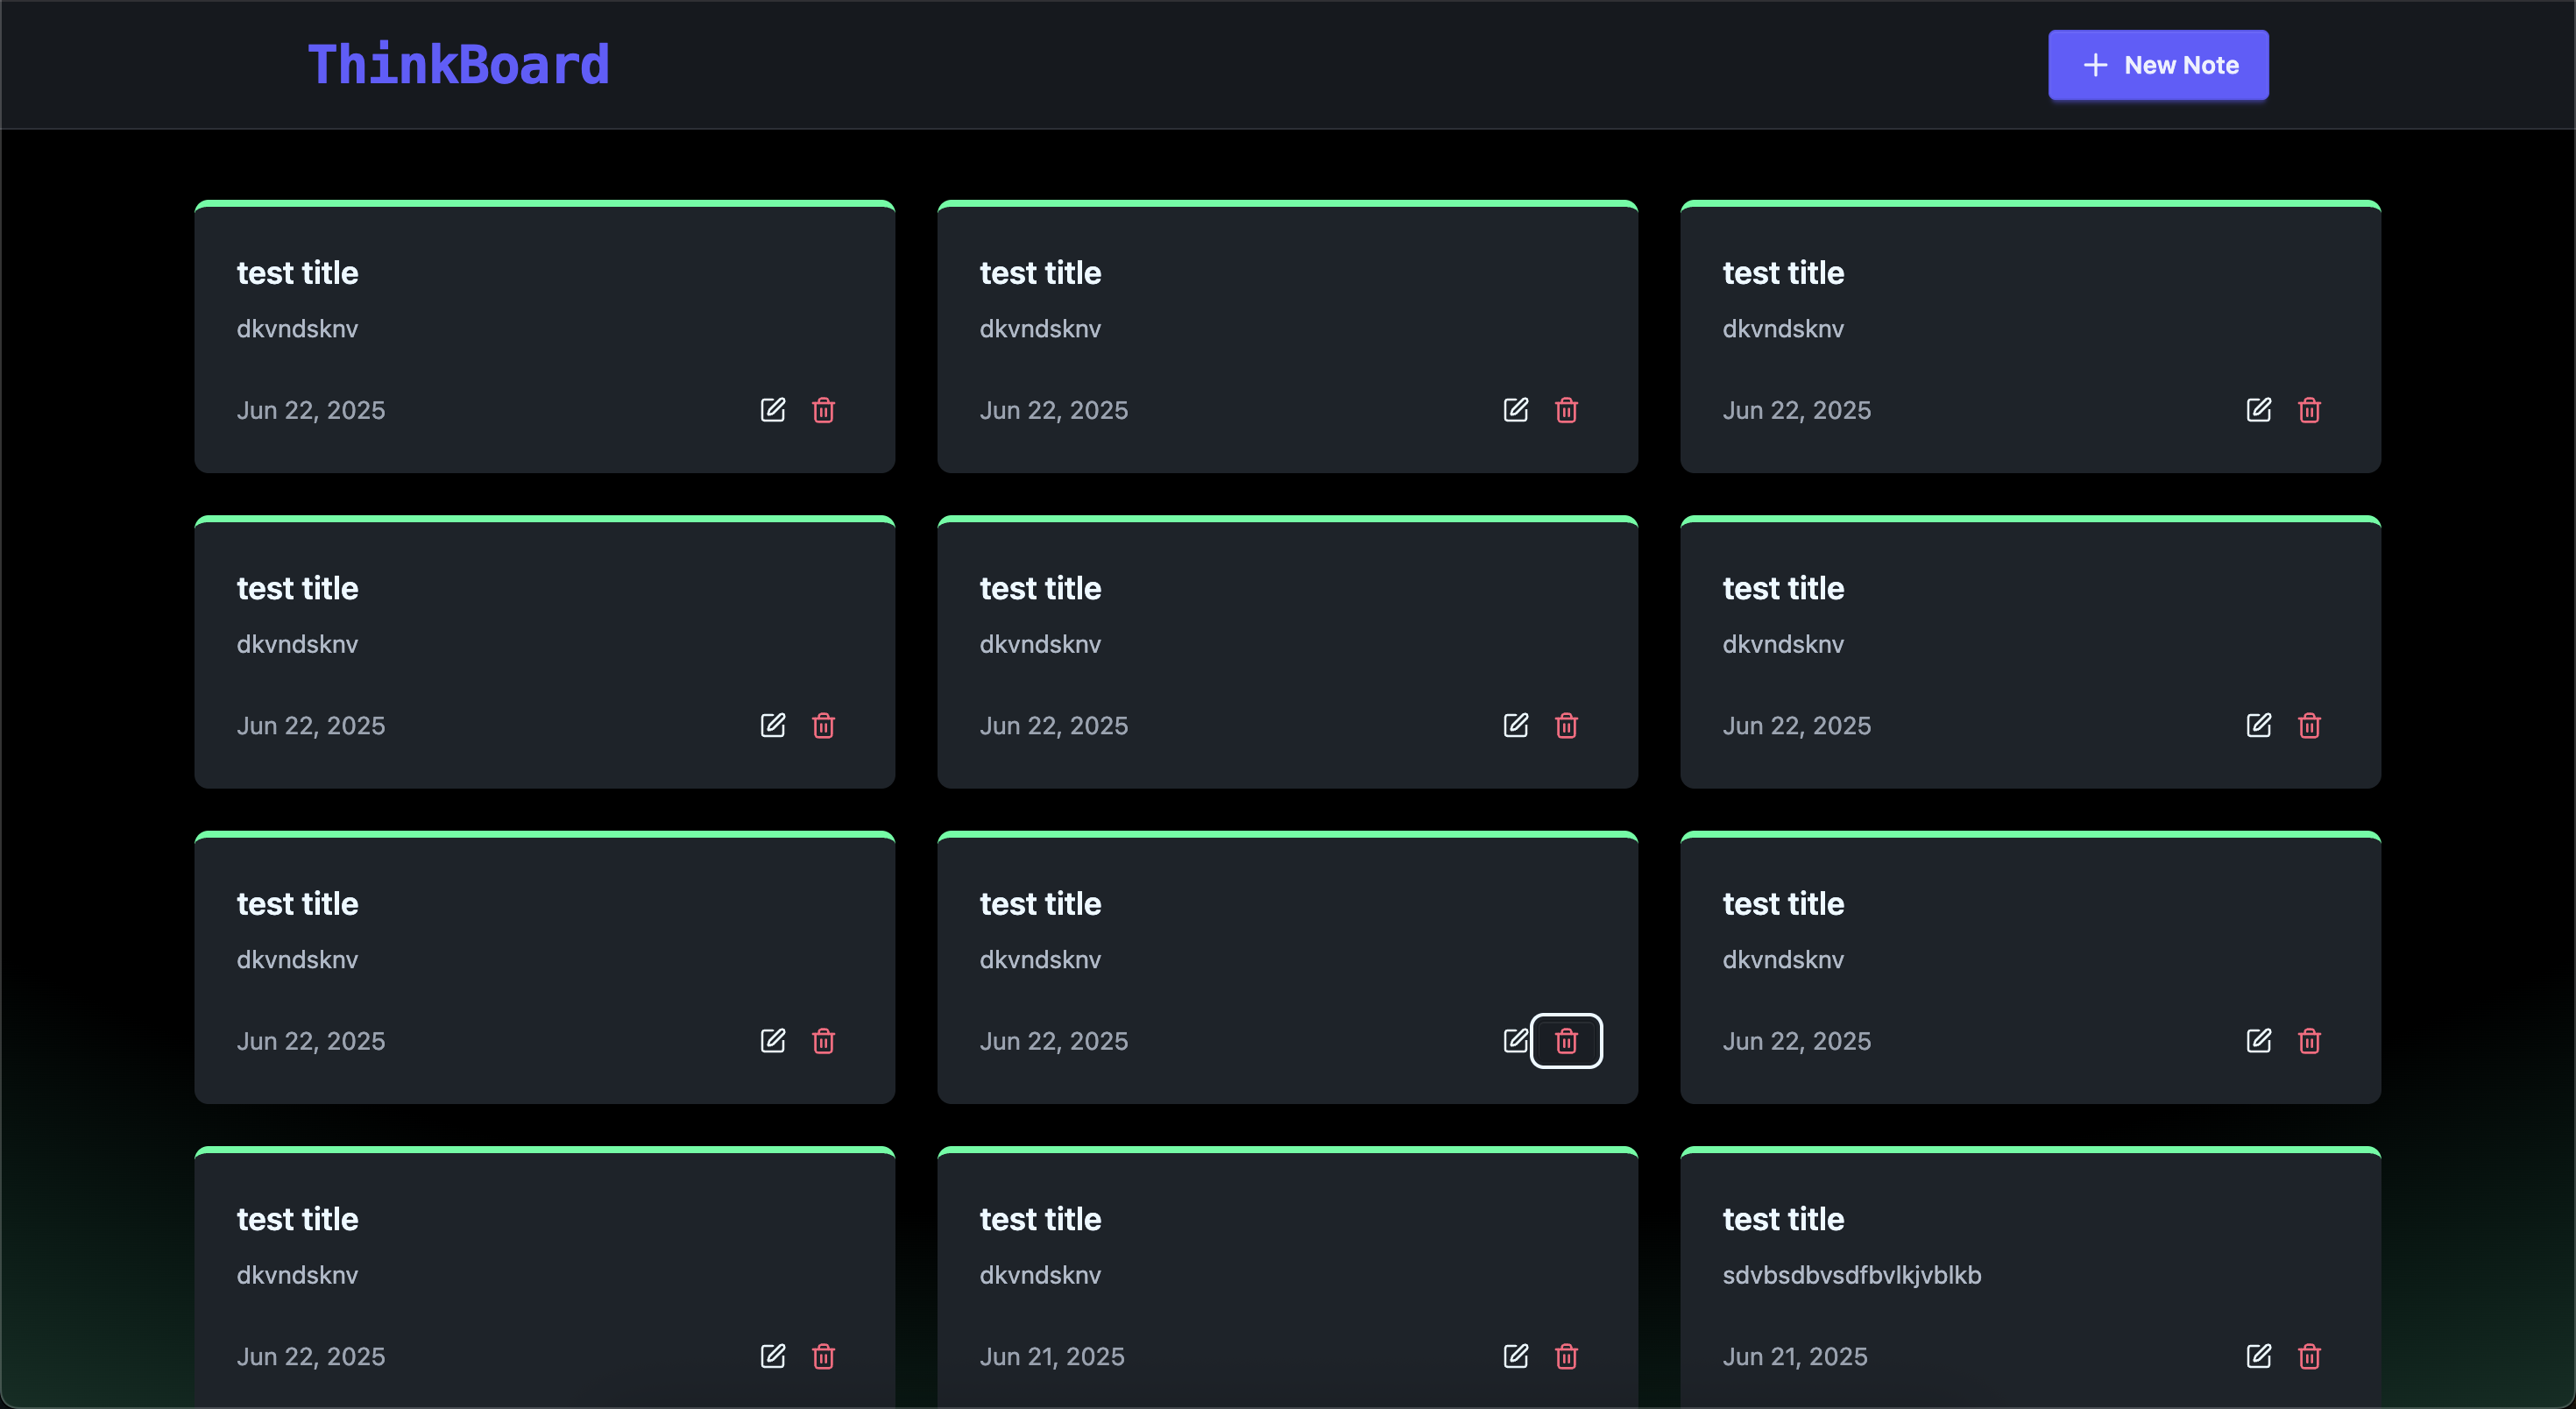
Task: Delete the note in third row, right column
Action: [x=2309, y=1041]
